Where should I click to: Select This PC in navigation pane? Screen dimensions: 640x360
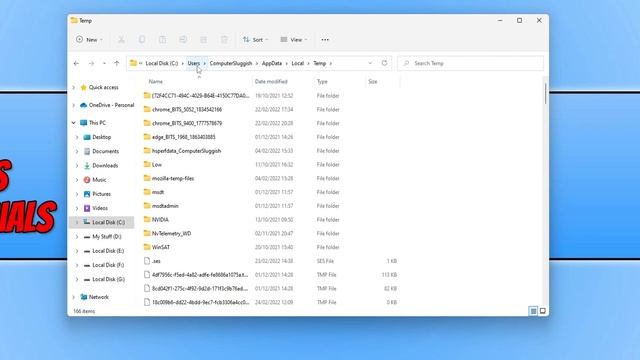93,122
